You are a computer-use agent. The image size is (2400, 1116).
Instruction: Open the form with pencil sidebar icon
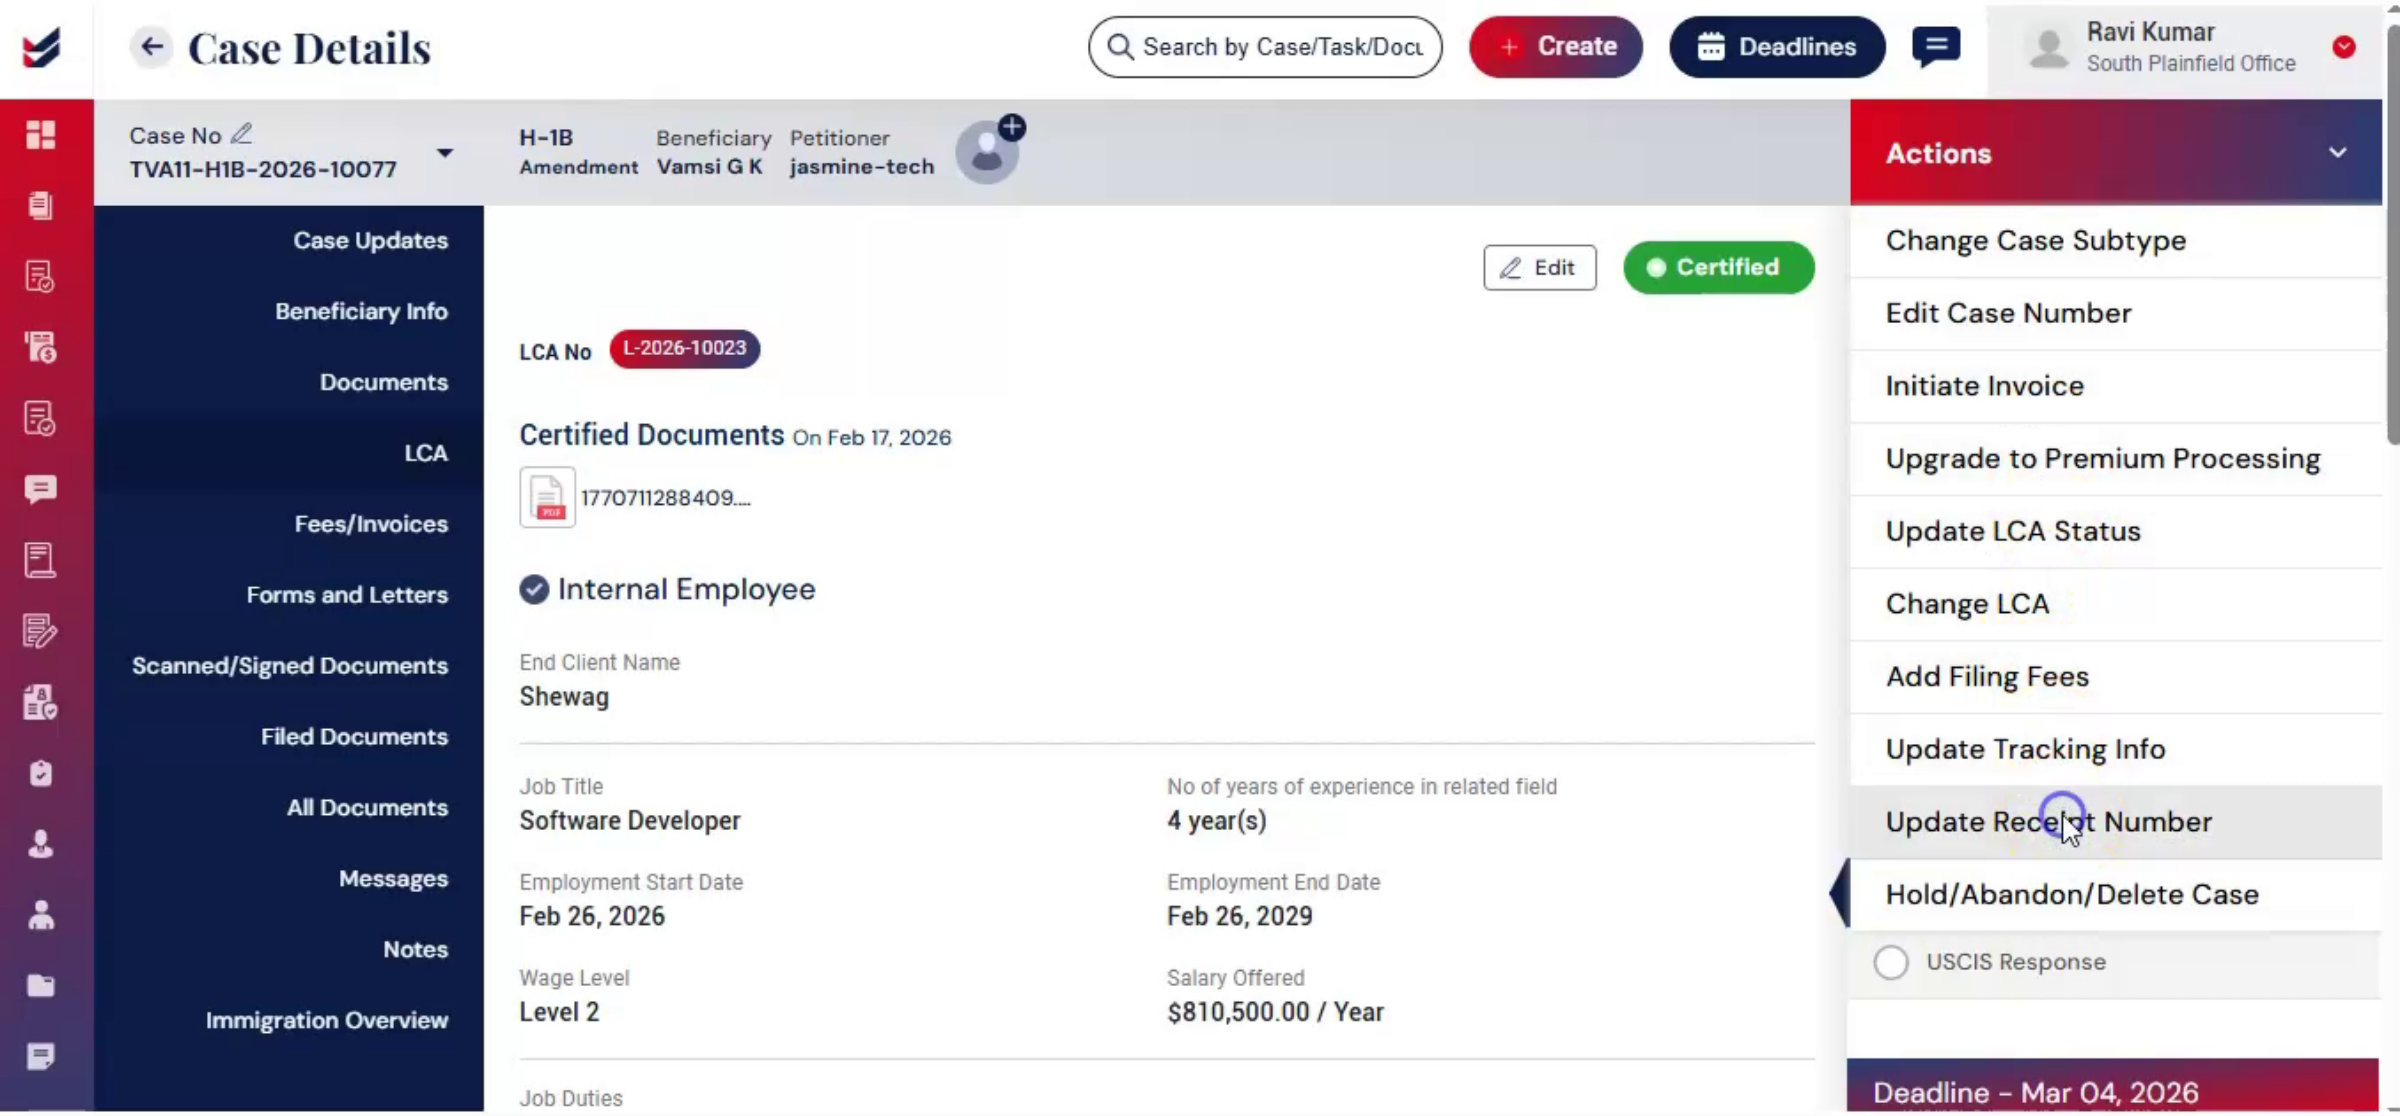pyautogui.click(x=40, y=631)
